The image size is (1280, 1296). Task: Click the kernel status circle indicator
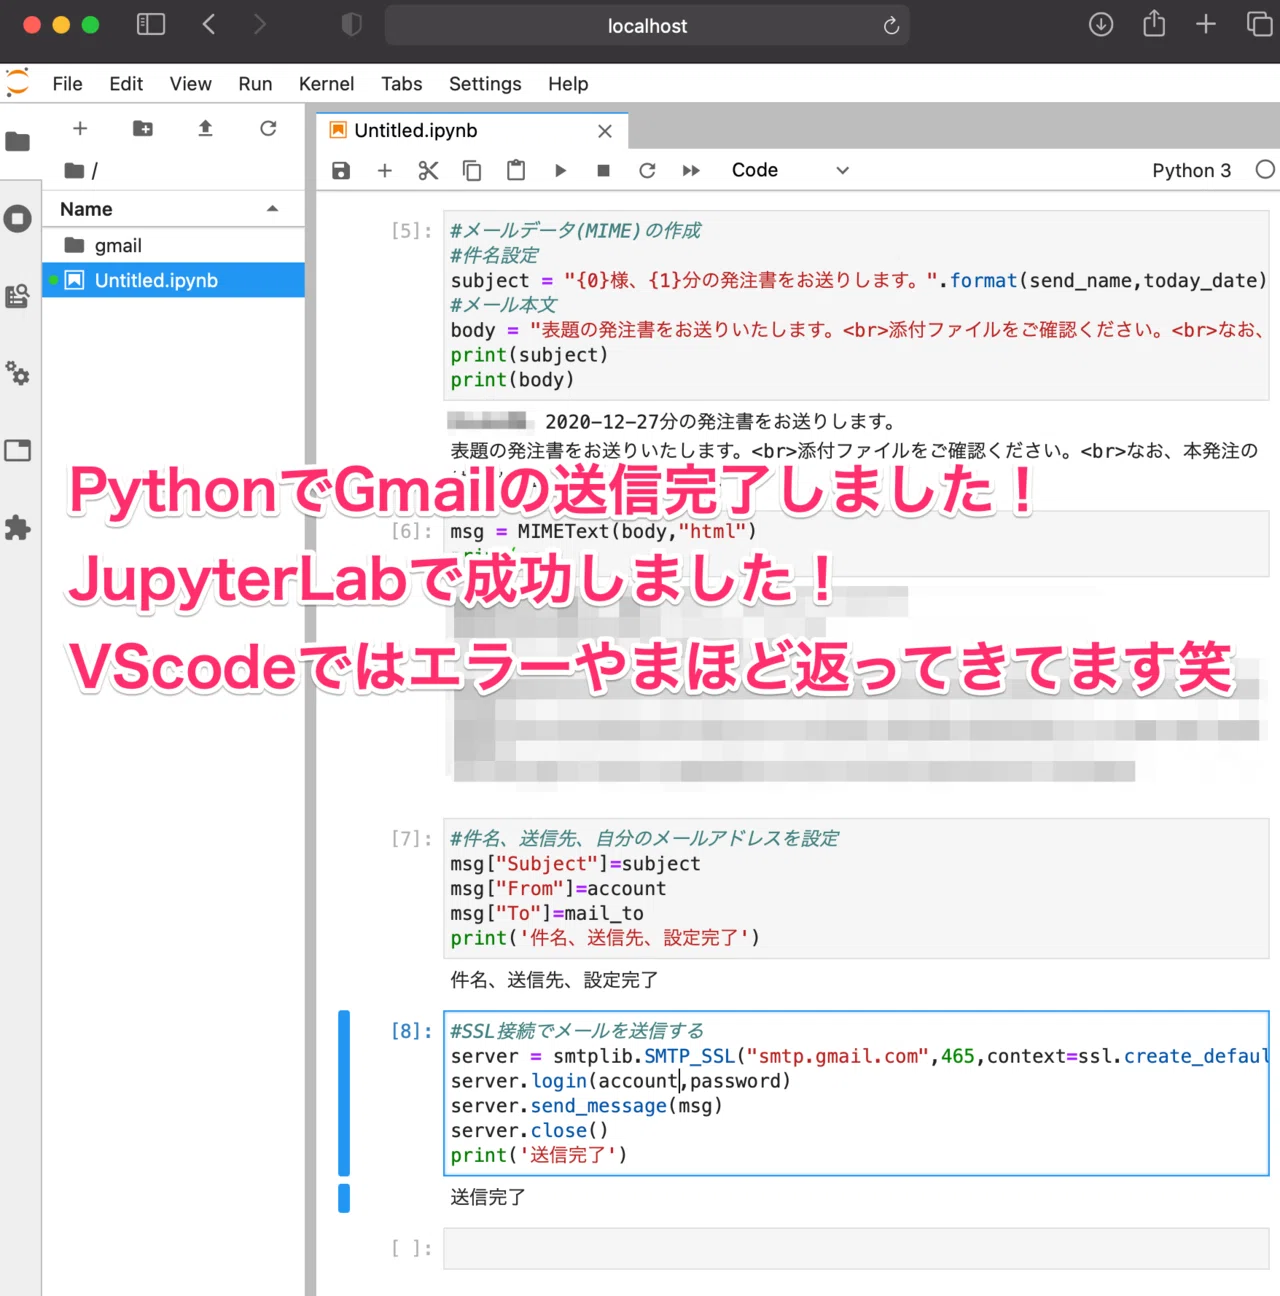coord(1265,170)
